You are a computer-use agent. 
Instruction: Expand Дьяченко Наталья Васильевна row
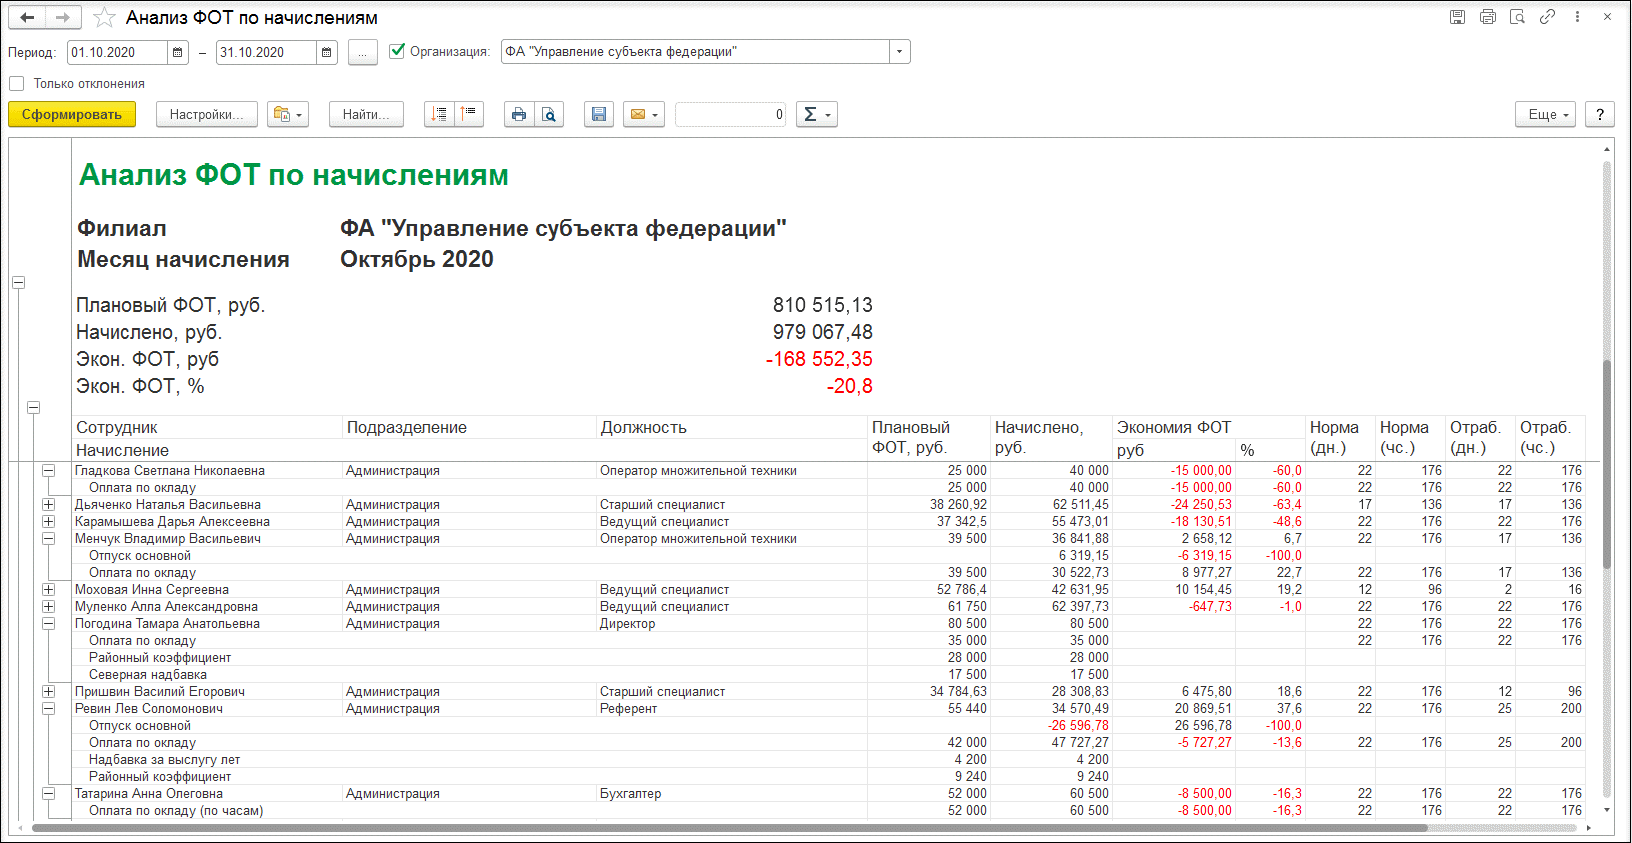48,504
